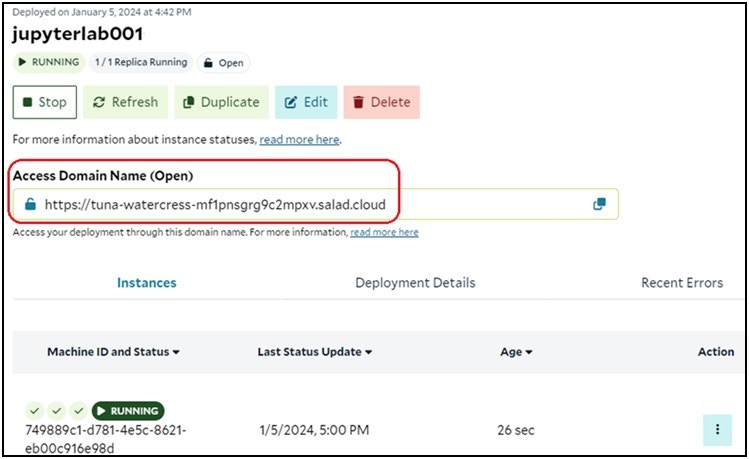Click the 26 sec age value
The width and height of the screenshot is (749, 459).
516,430
